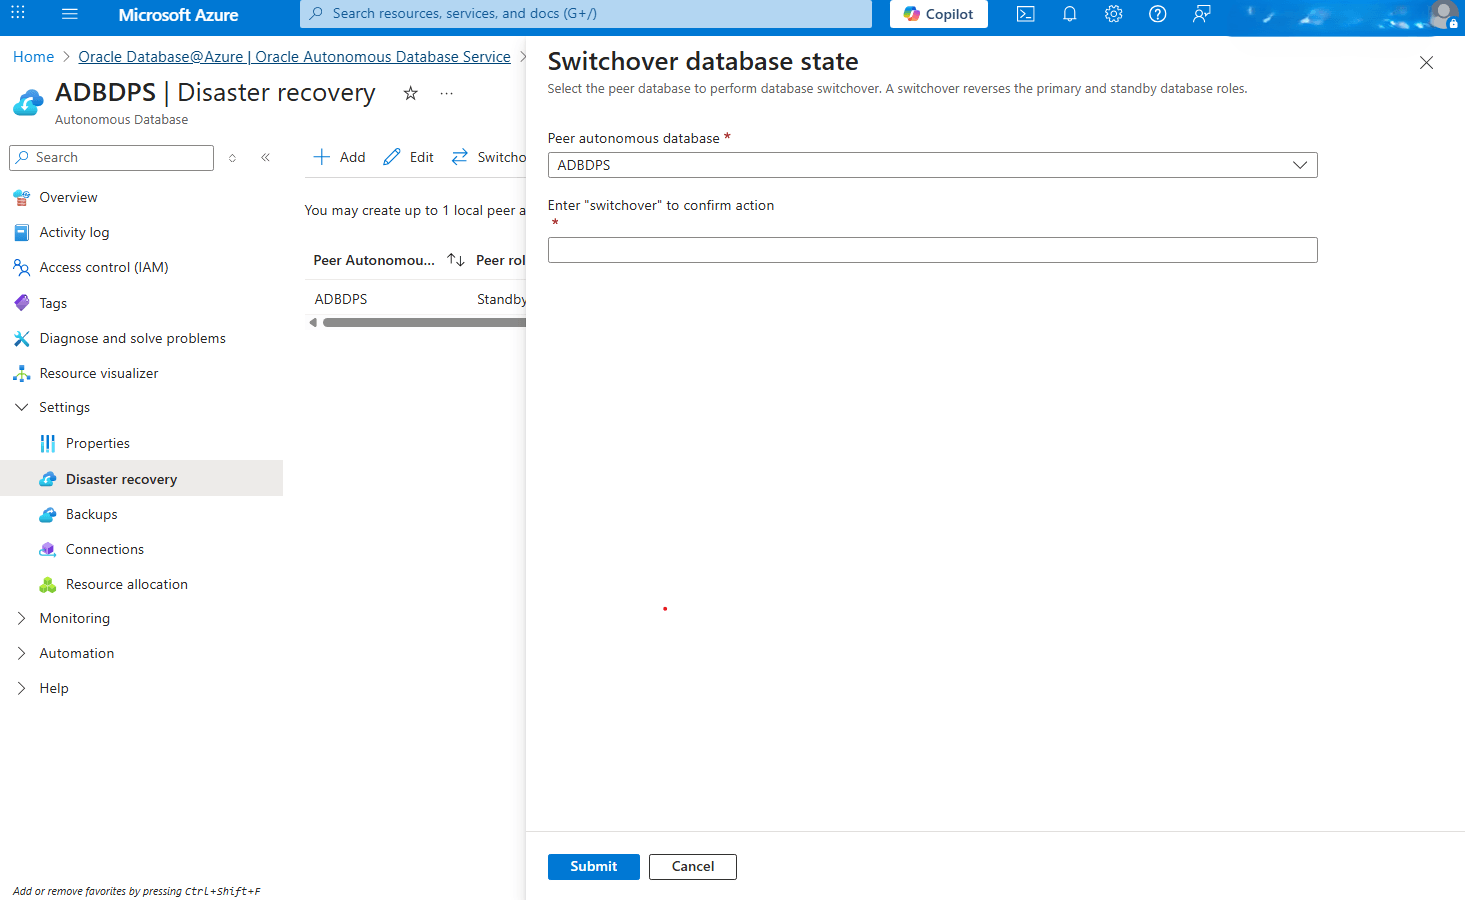Viewport: 1465px width, 900px height.
Task: Select the Backups sidebar item
Action: [x=91, y=513]
